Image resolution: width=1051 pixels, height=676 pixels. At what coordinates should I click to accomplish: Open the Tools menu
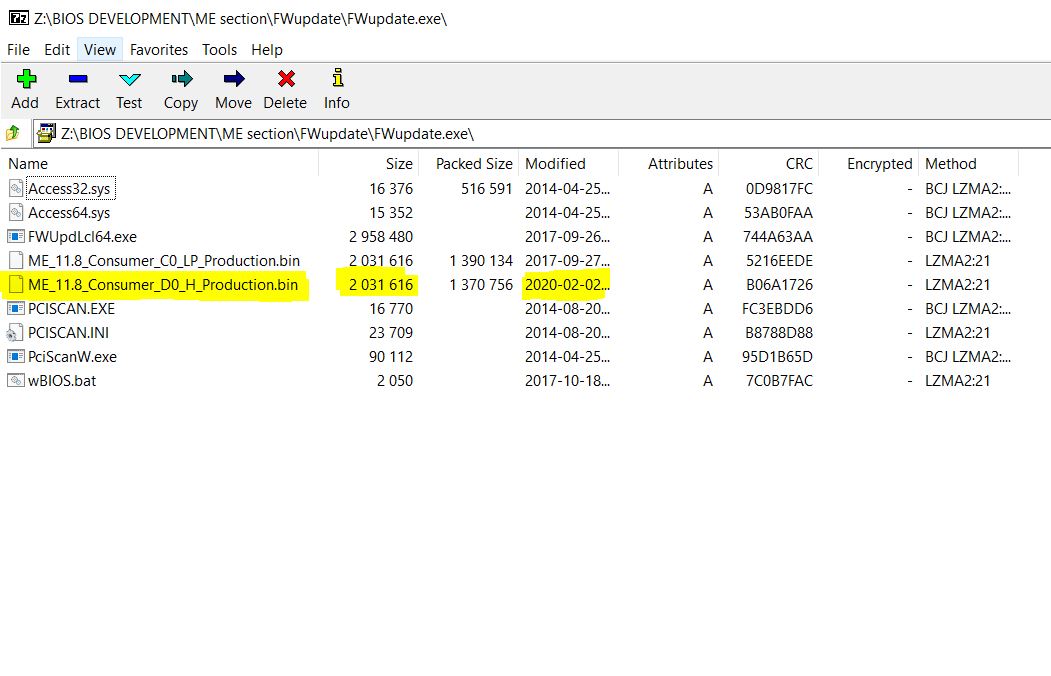coord(219,50)
